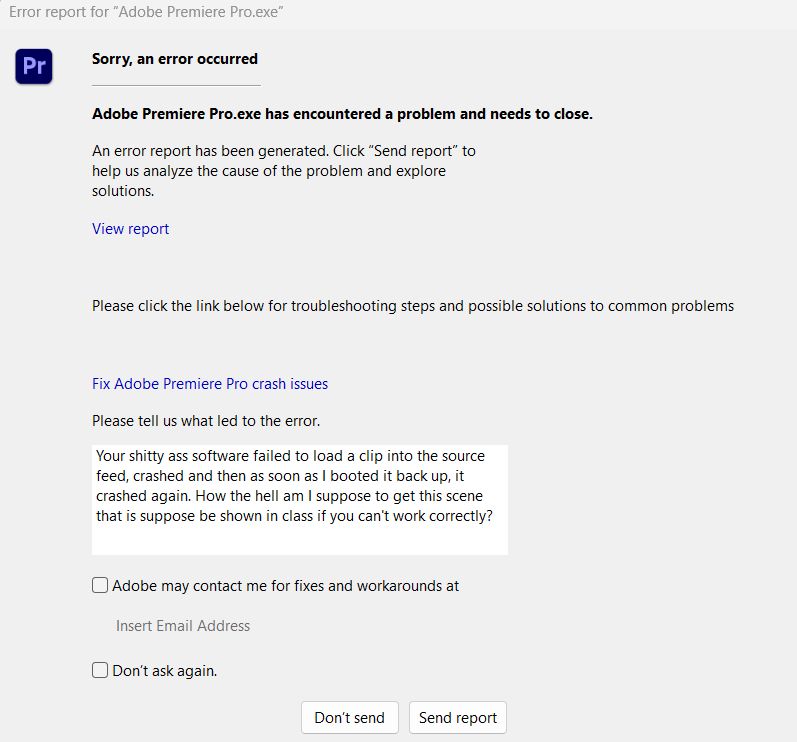
Task: Open the View report link
Action: click(131, 229)
